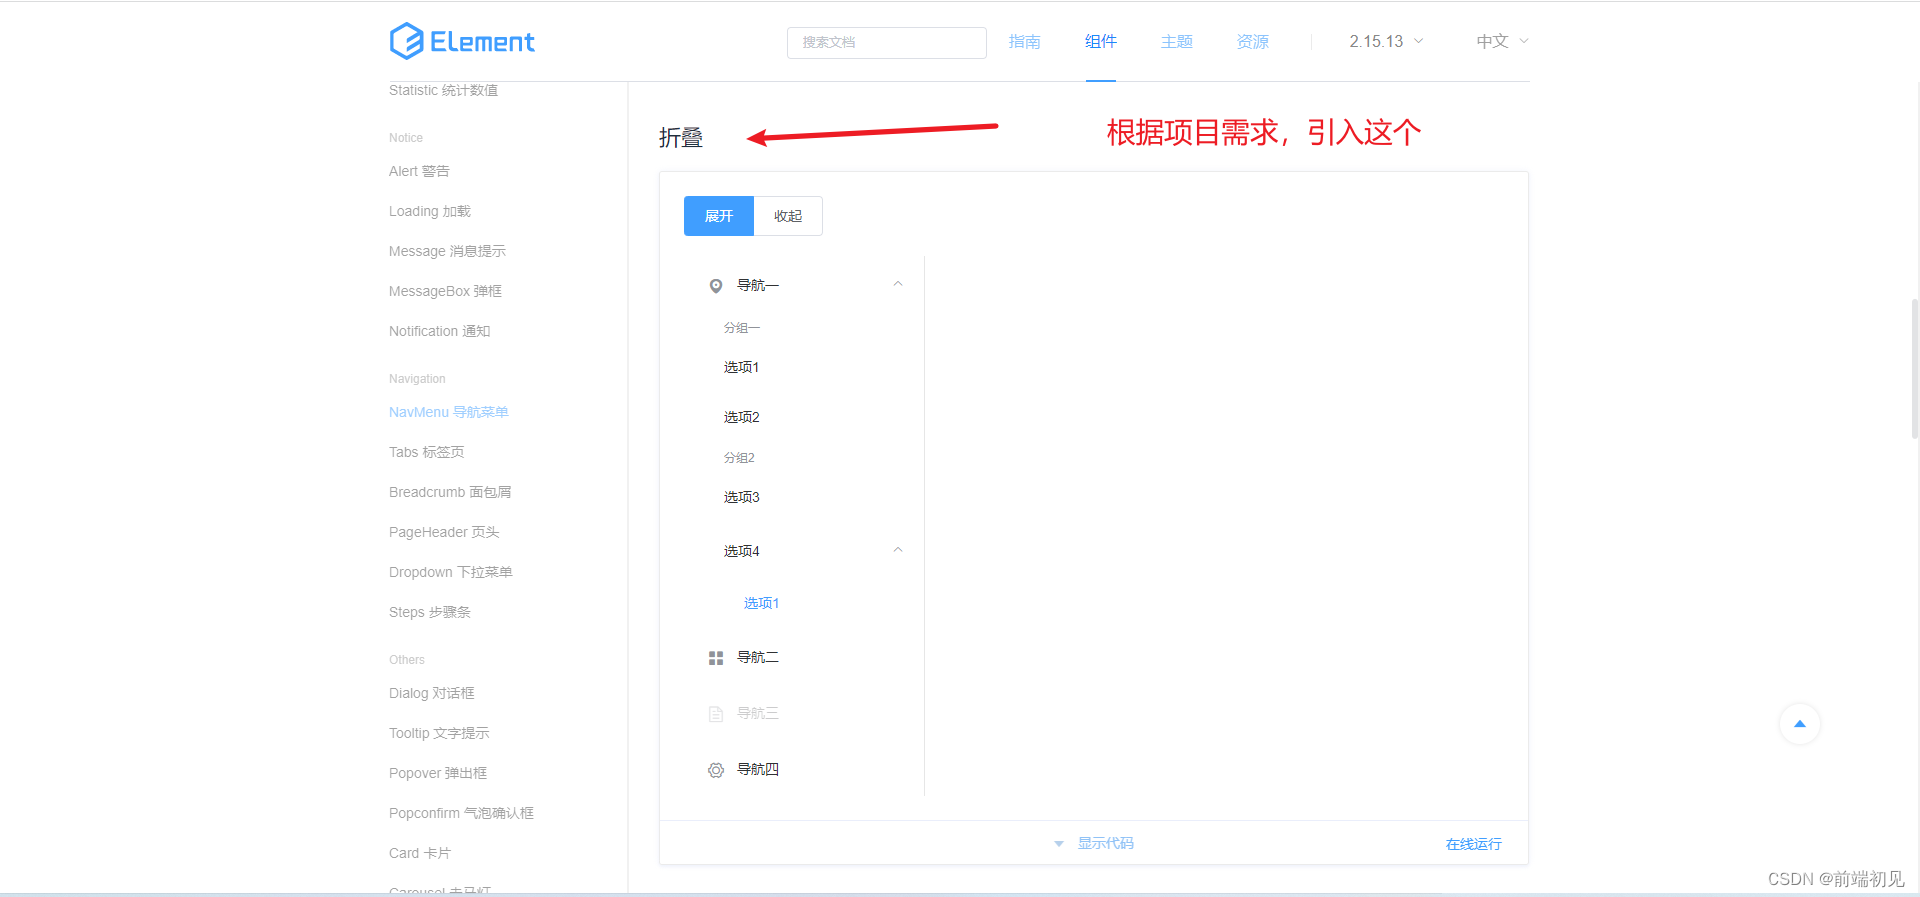Open NavMenu 导航菜单 in sidebar
The height and width of the screenshot is (897, 1920).
tap(449, 412)
